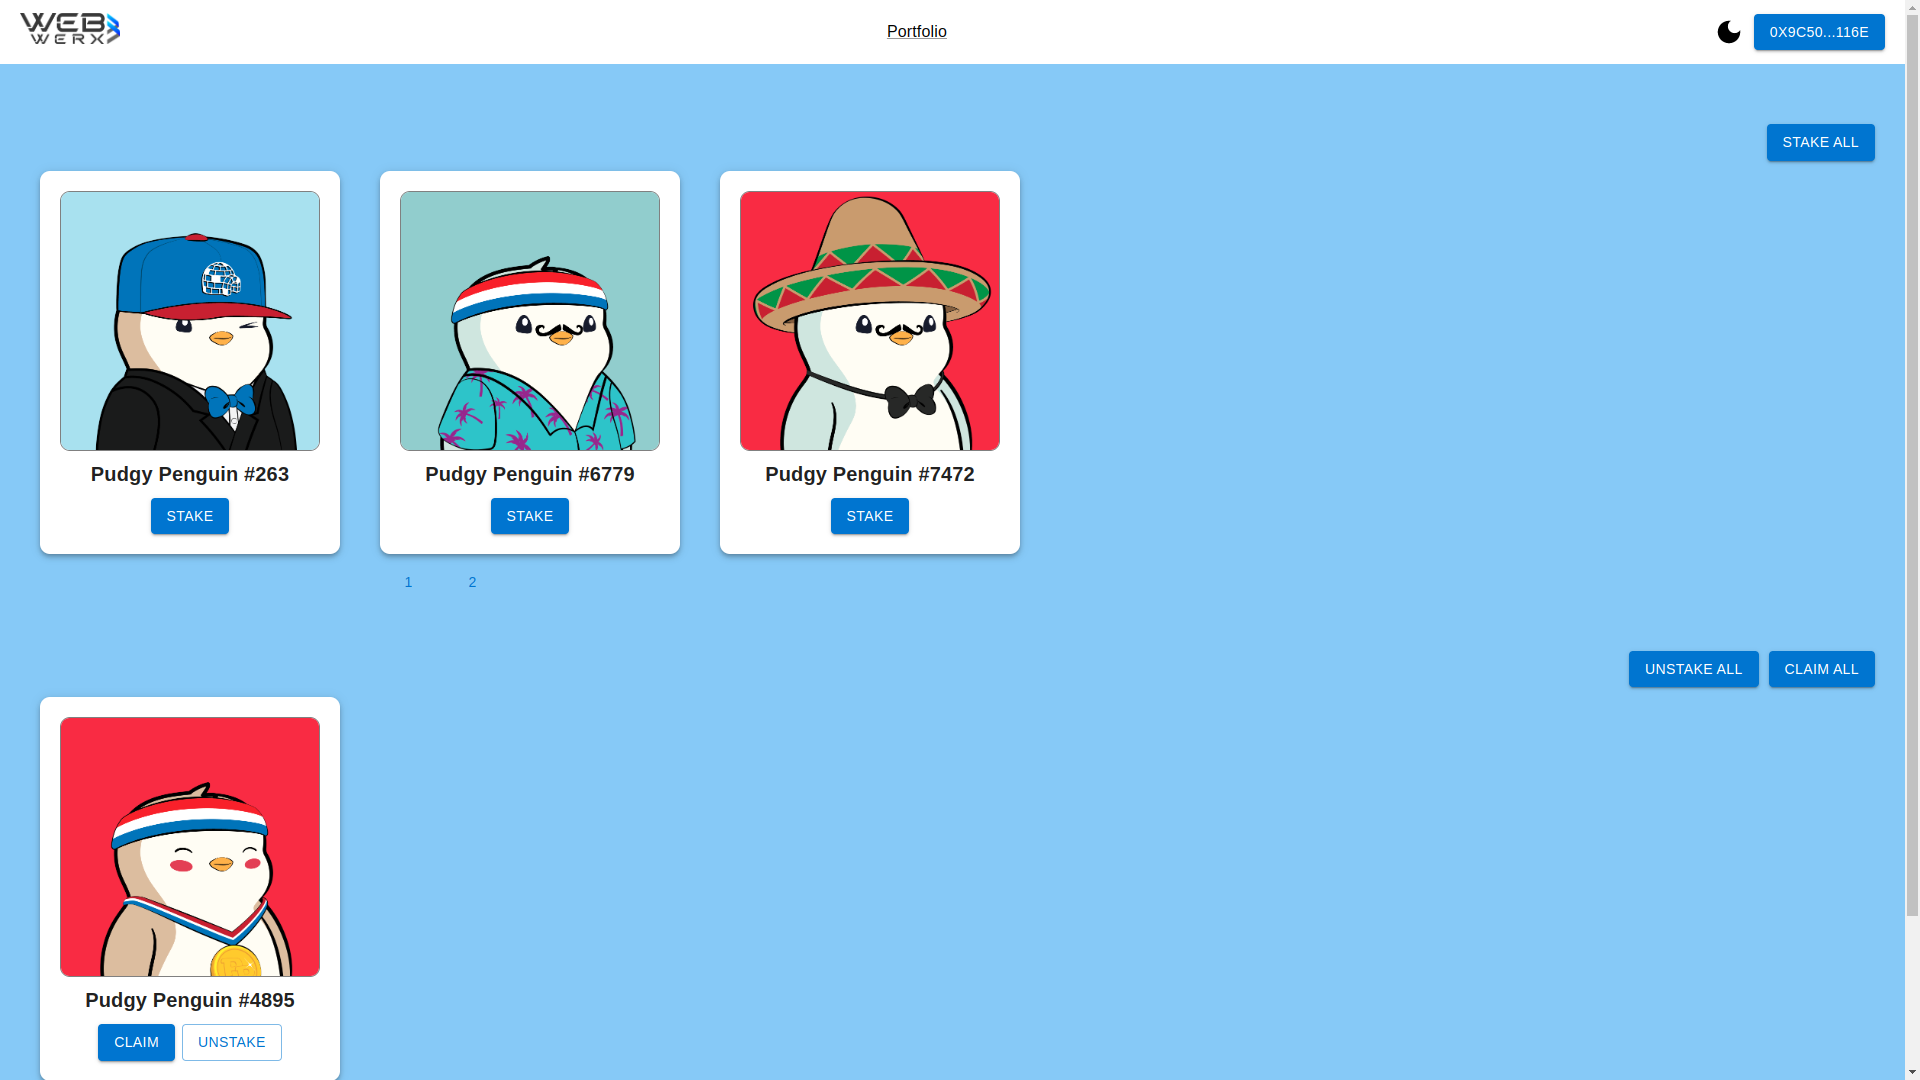Click the Portfolio navigation link
1920x1080 pixels.
pos(916,31)
